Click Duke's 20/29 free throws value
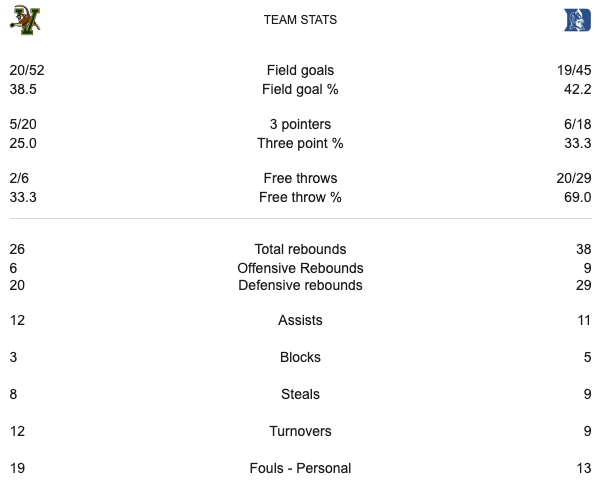601x491 pixels. click(x=575, y=178)
